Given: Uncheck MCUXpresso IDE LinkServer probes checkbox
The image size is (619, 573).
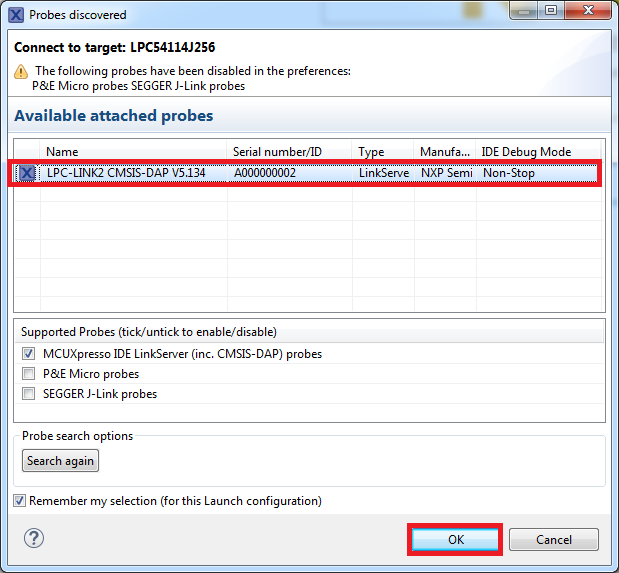Looking at the screenshot, I should (28, 354).
